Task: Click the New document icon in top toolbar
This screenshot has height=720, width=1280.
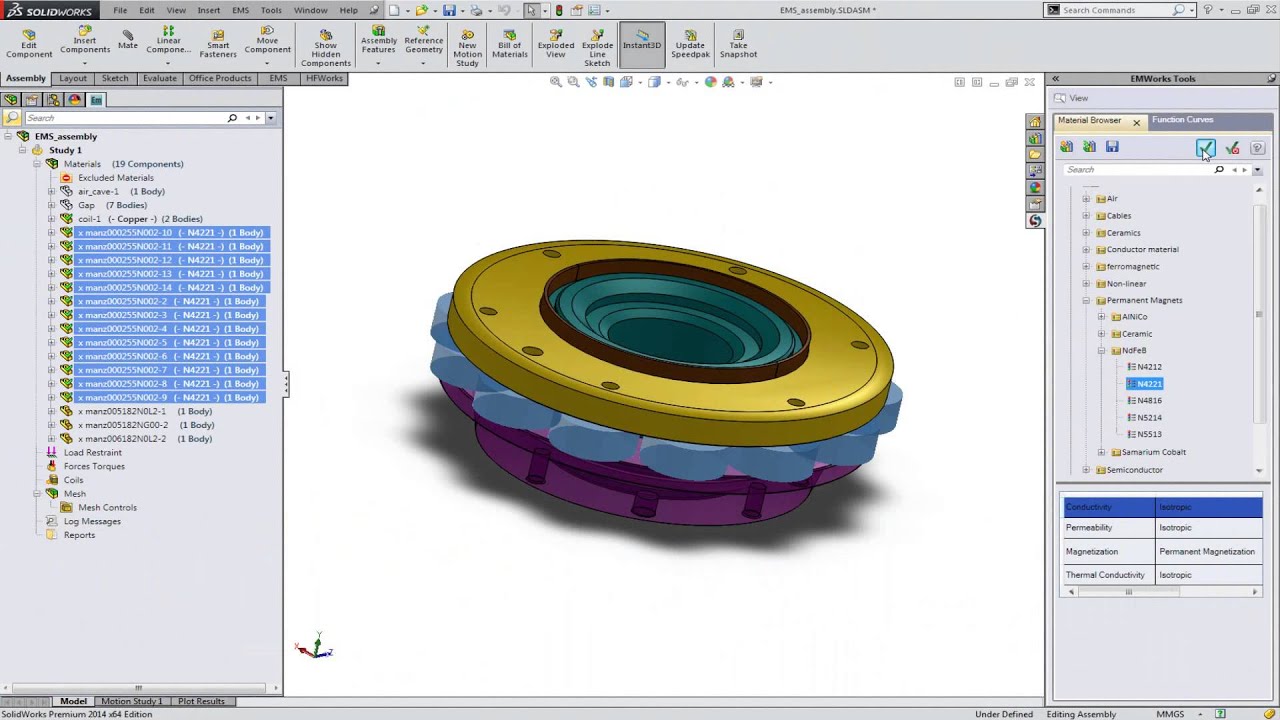Action: (395, 10)
